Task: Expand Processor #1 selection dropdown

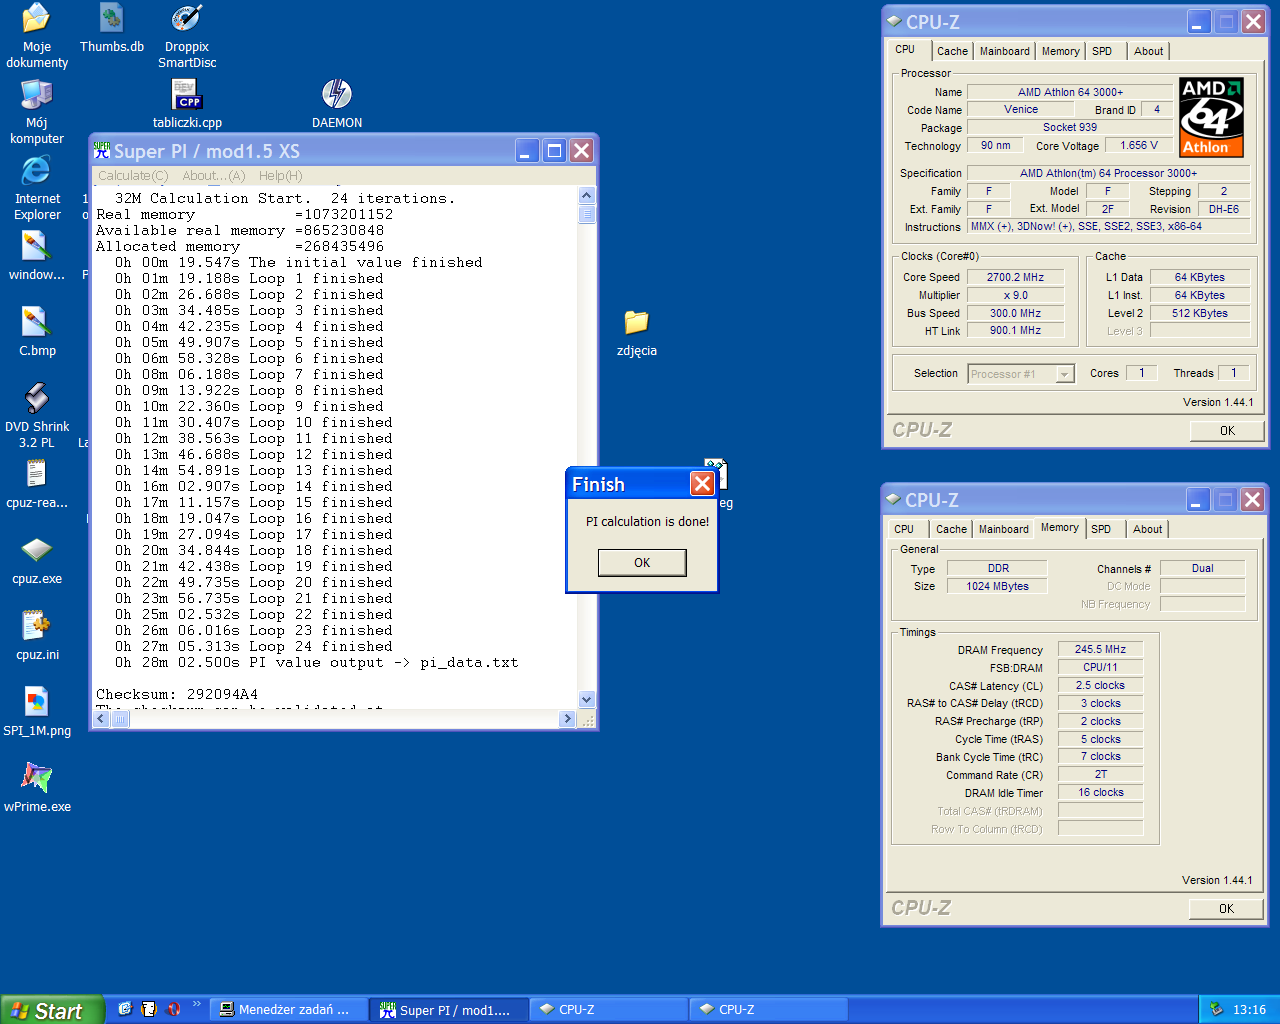Action: coord(1065,374)
